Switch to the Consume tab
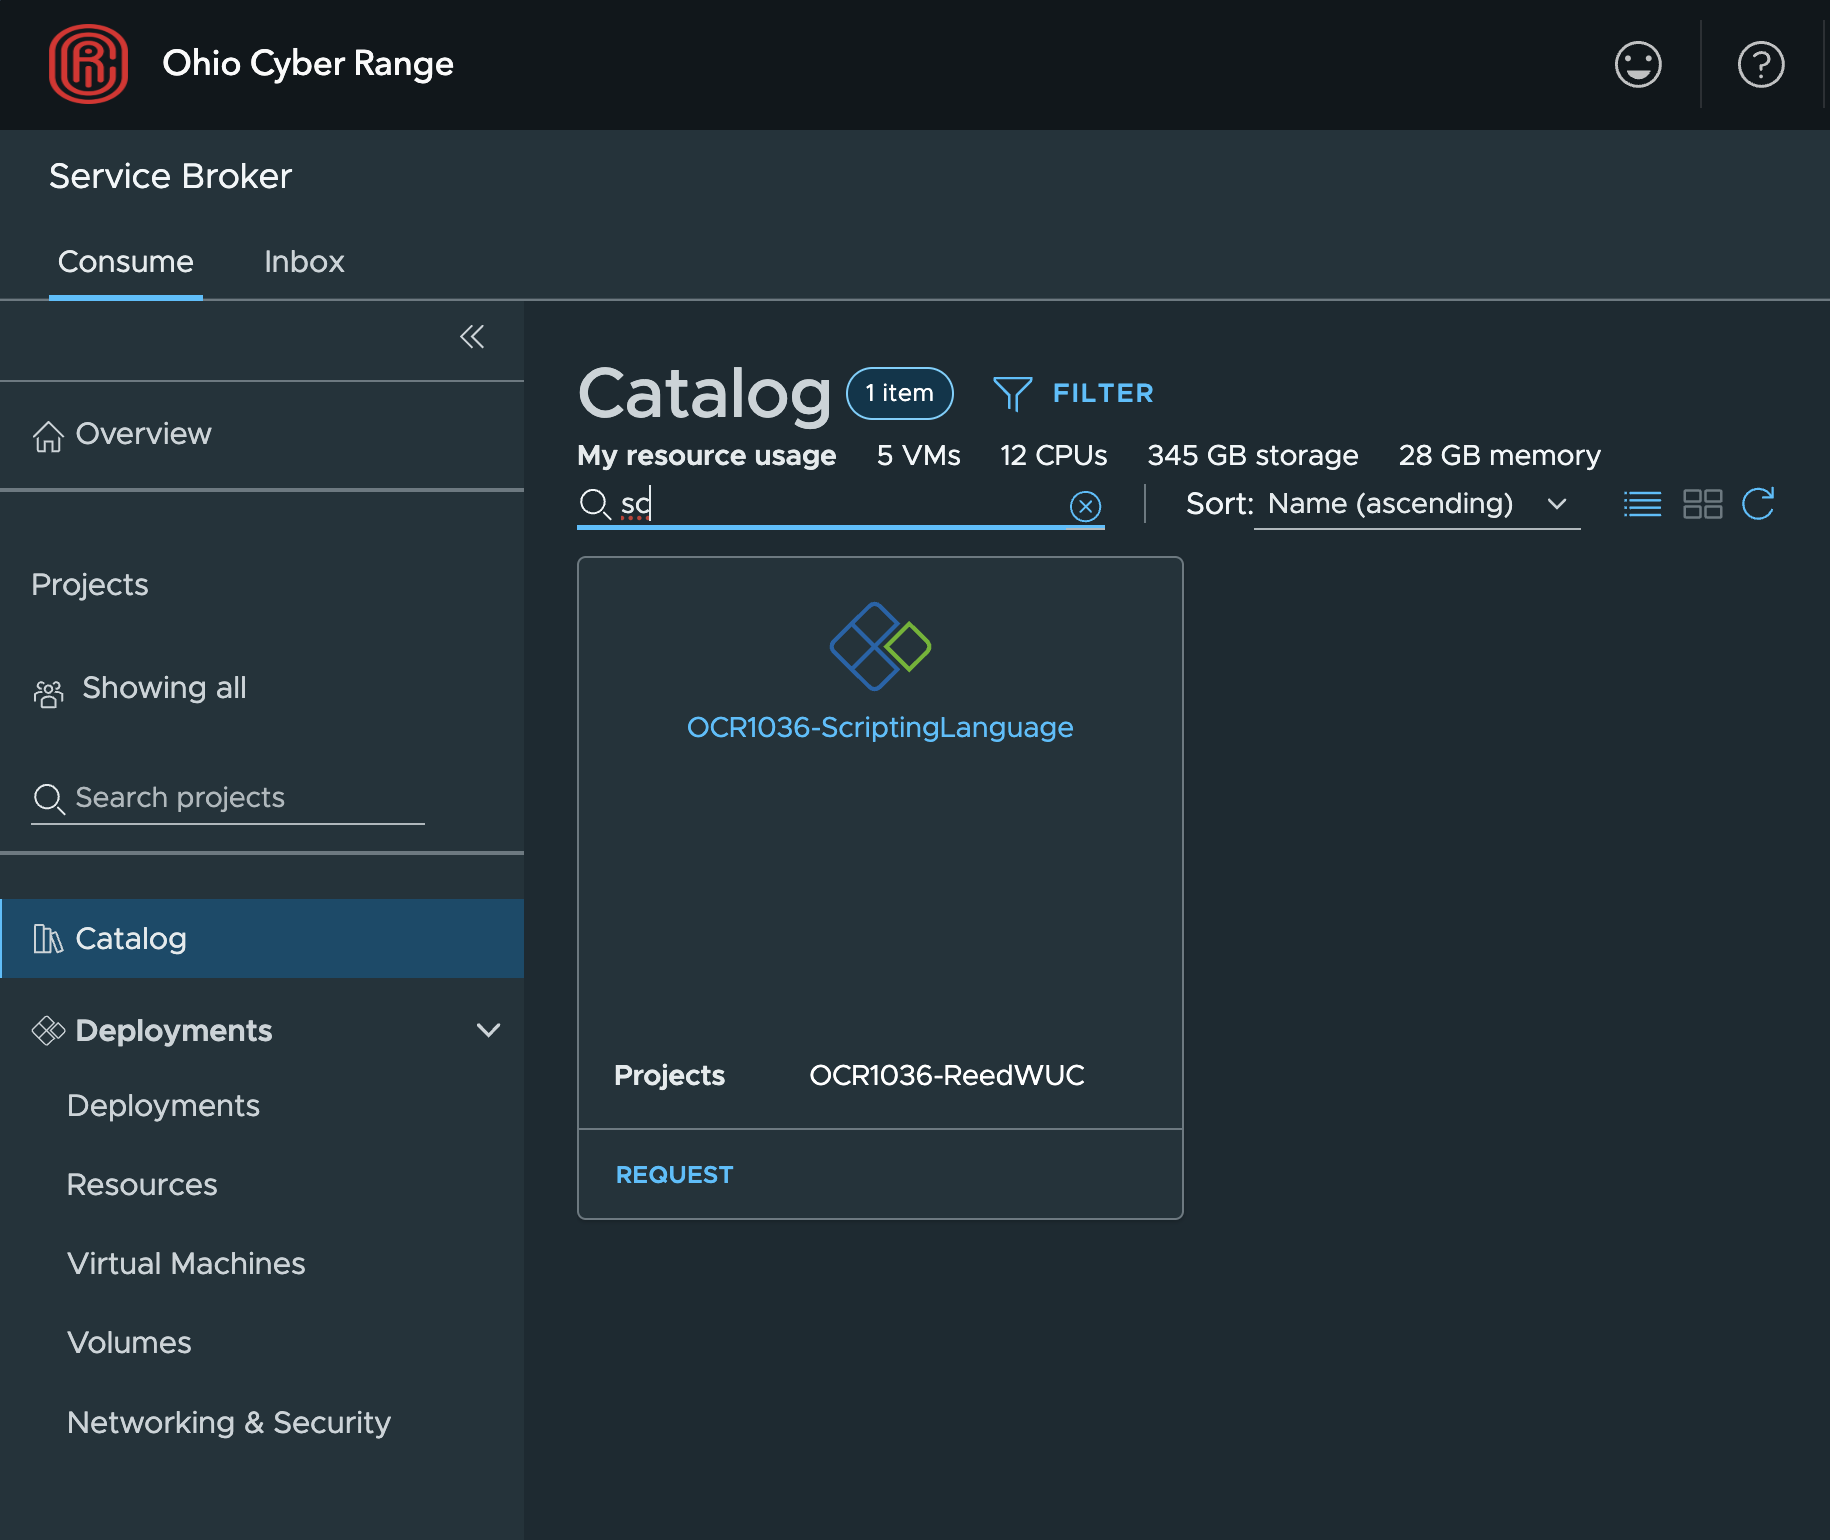Screen dimensions: 1830x1540 point(126,262)
